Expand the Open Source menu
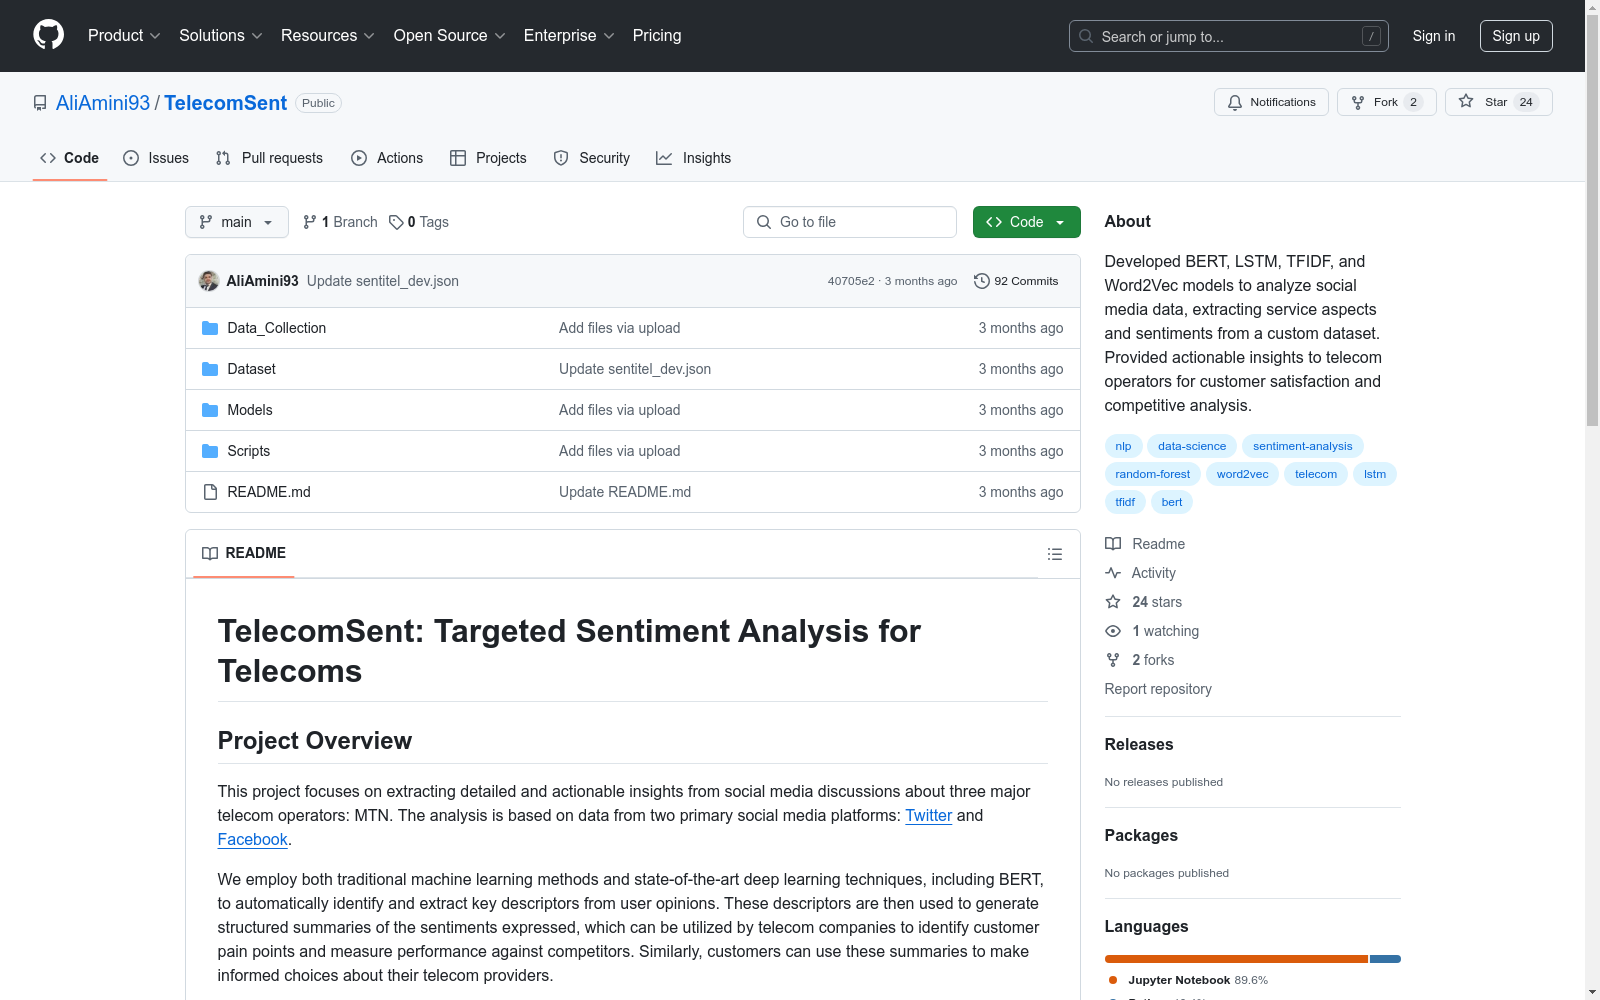The image size is (1600, 1000). pyautogui.click(x=449, y=35)
